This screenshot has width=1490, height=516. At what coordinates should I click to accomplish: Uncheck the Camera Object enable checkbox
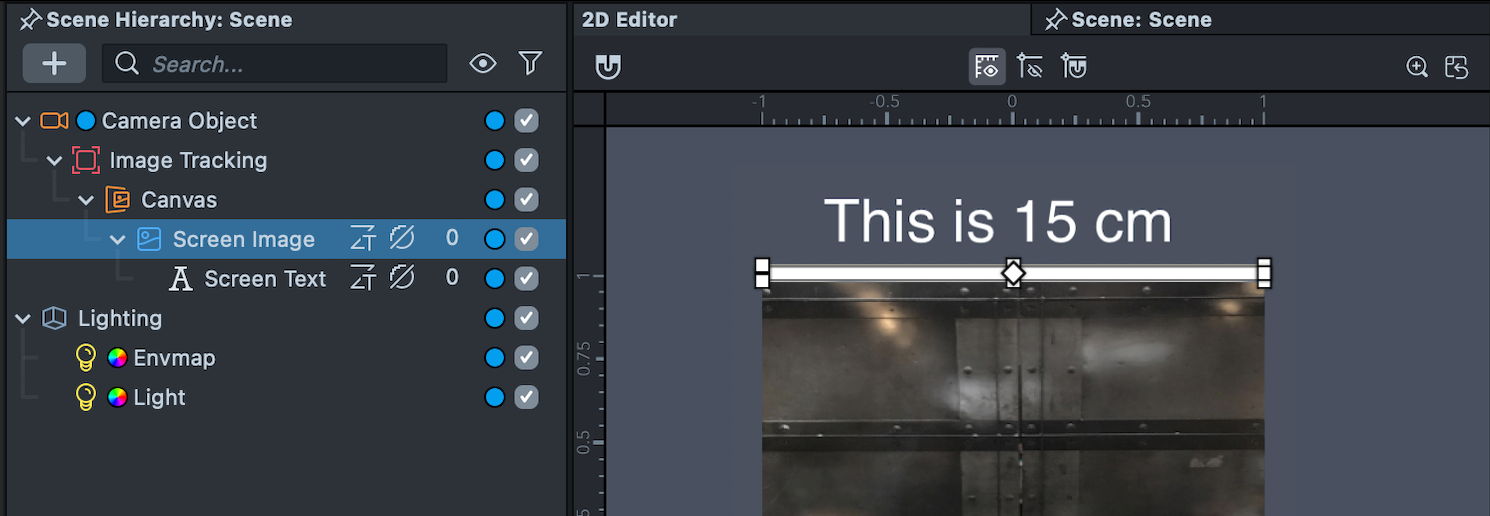(527, 121)
